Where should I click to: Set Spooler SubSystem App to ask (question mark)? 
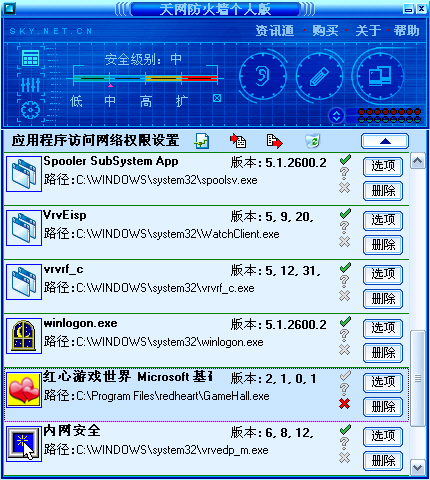pyautogui.click(x=344, y=173)
